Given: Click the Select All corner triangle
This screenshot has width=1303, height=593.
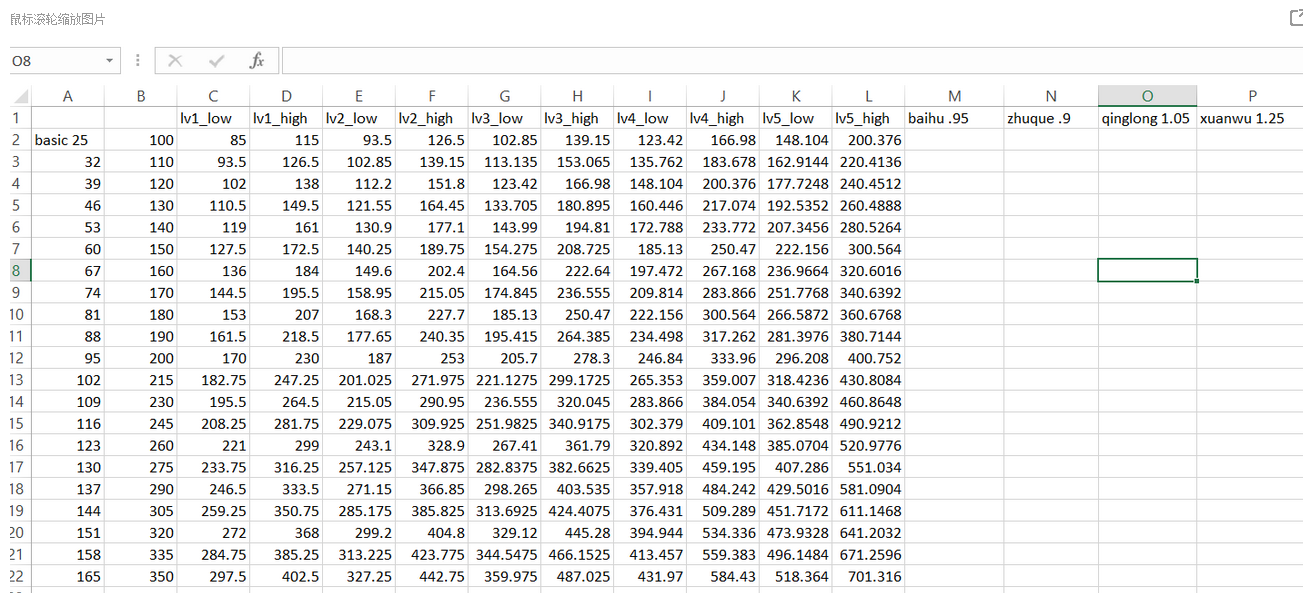Looking at the screenshot, I should coord(19,97).
